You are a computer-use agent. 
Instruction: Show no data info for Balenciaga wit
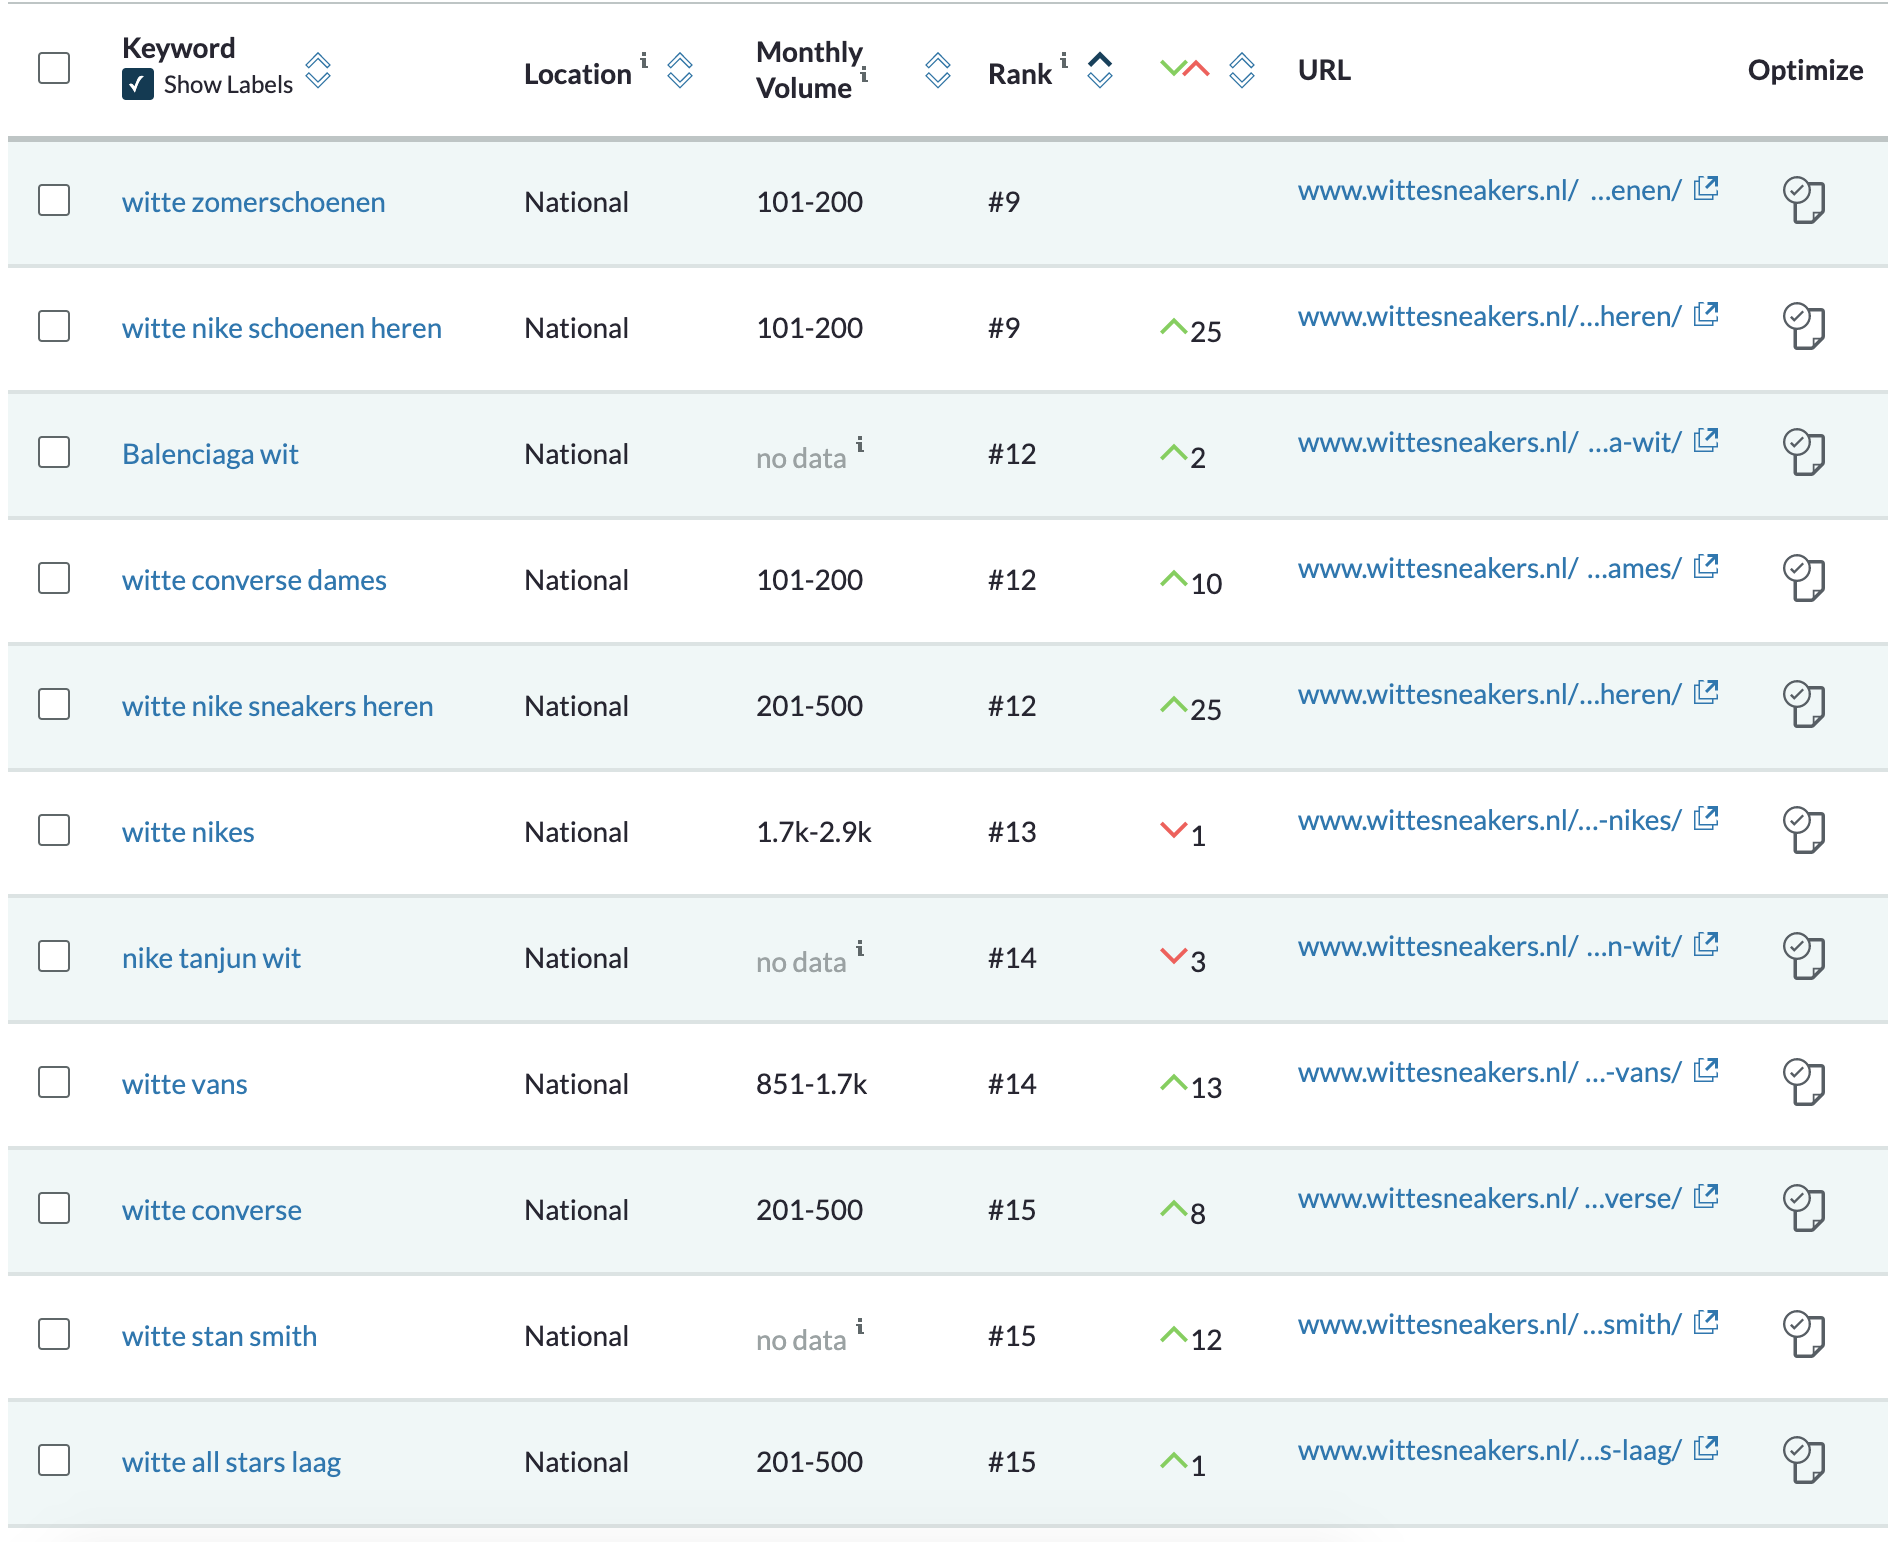pyautogui.click(x=860, y=444)
